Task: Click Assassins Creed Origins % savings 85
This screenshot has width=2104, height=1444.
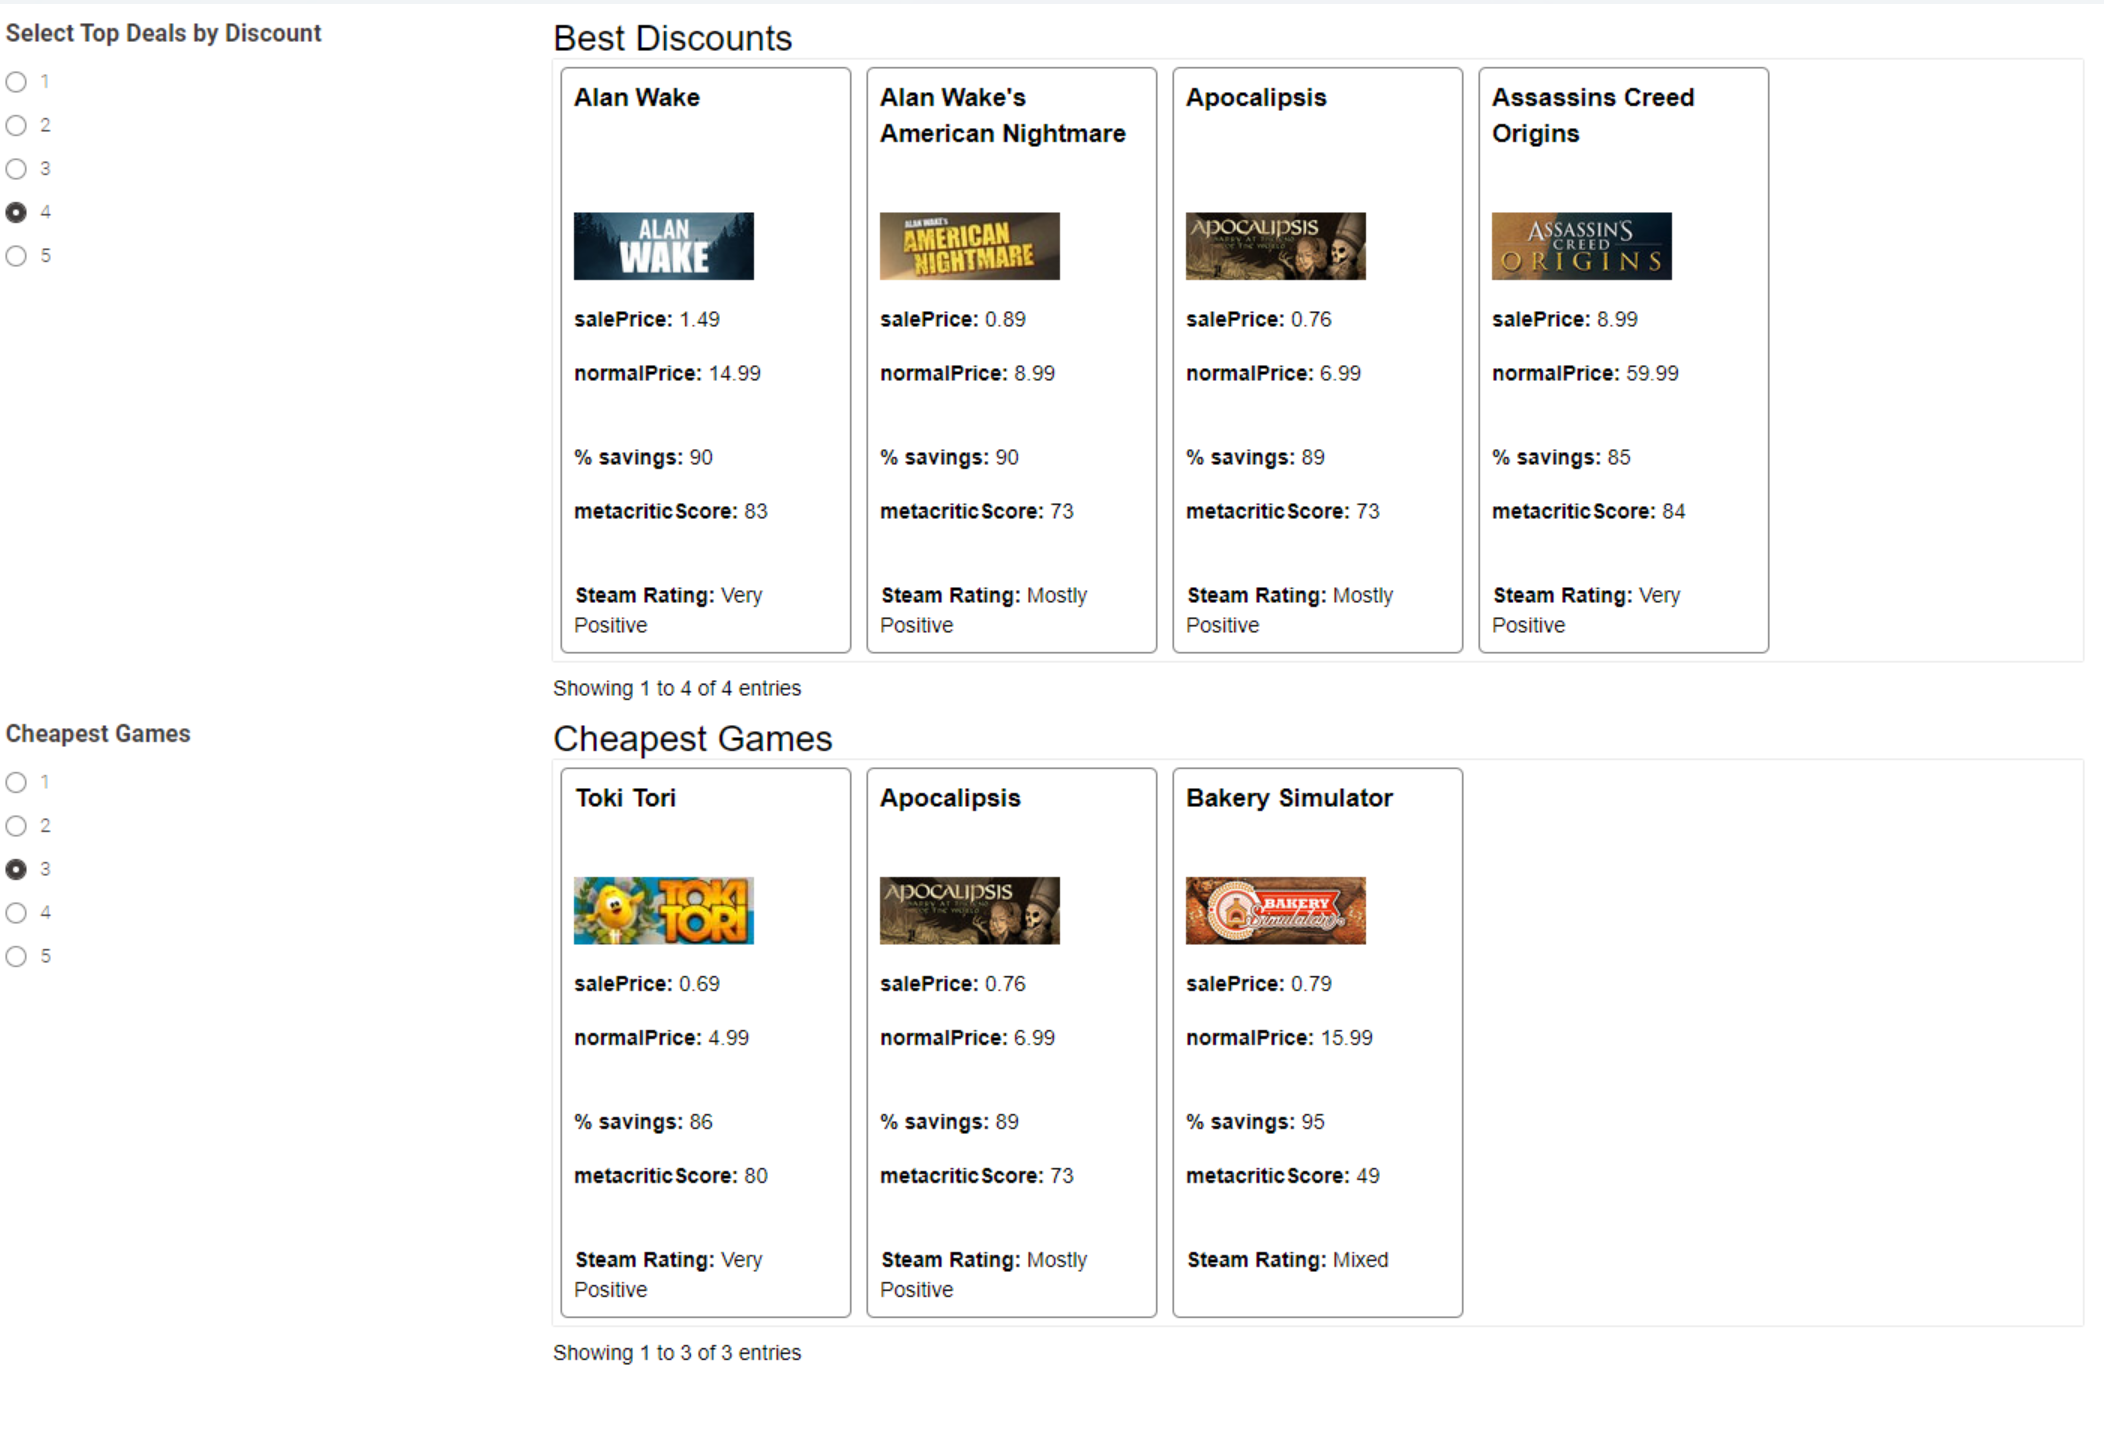Action: pyautogui.click(x=1561, y=458)
